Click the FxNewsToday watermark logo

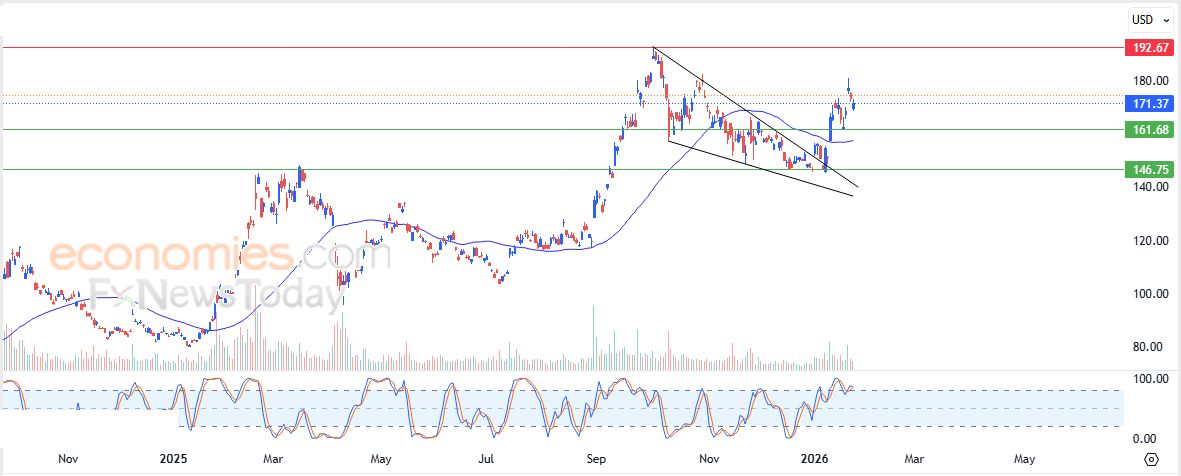pos(217,294)
